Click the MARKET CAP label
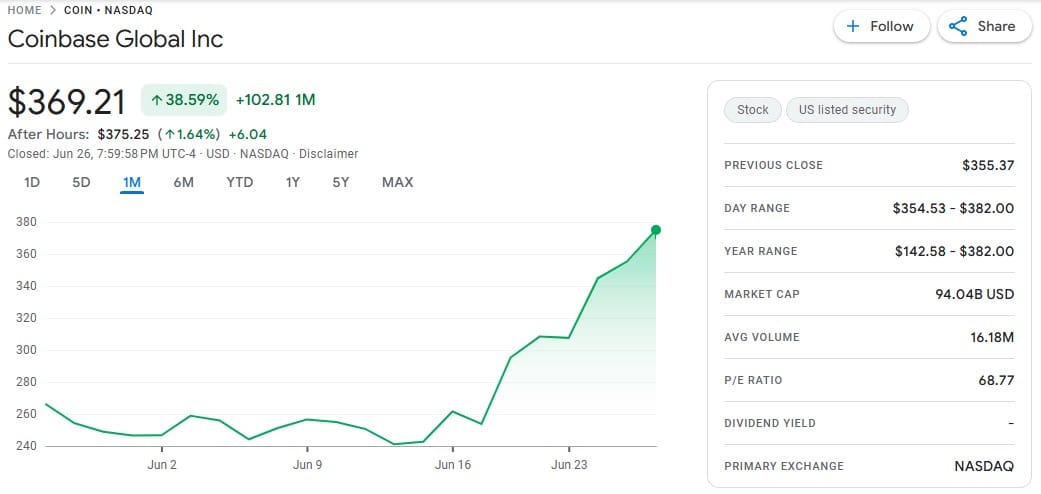Image resolution: width=1041 pixels, height=494 pixels. [761, 294]
